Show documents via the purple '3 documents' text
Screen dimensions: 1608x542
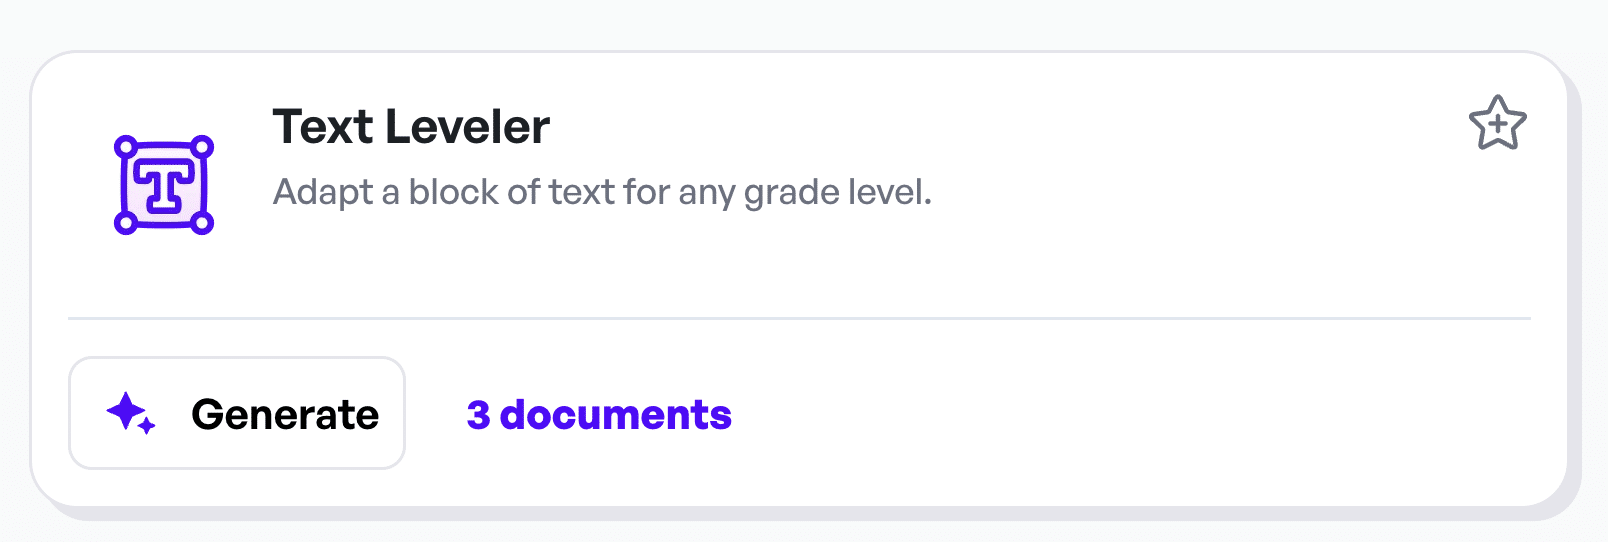click(x=599, y=415)
